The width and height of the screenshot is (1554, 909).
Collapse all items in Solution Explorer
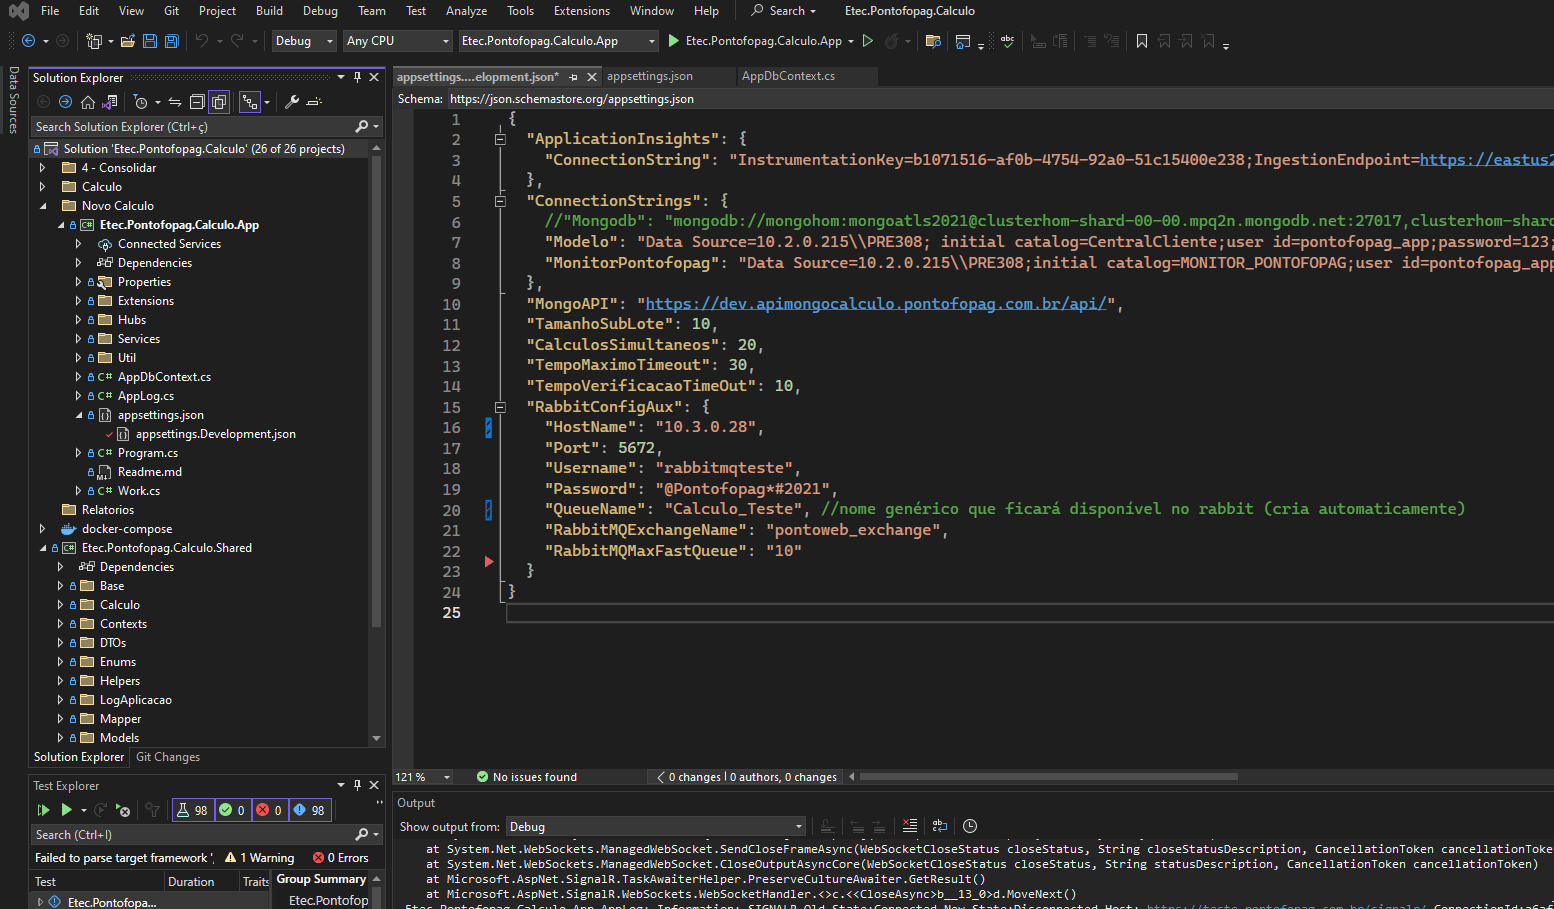click(x=197, y=102)
